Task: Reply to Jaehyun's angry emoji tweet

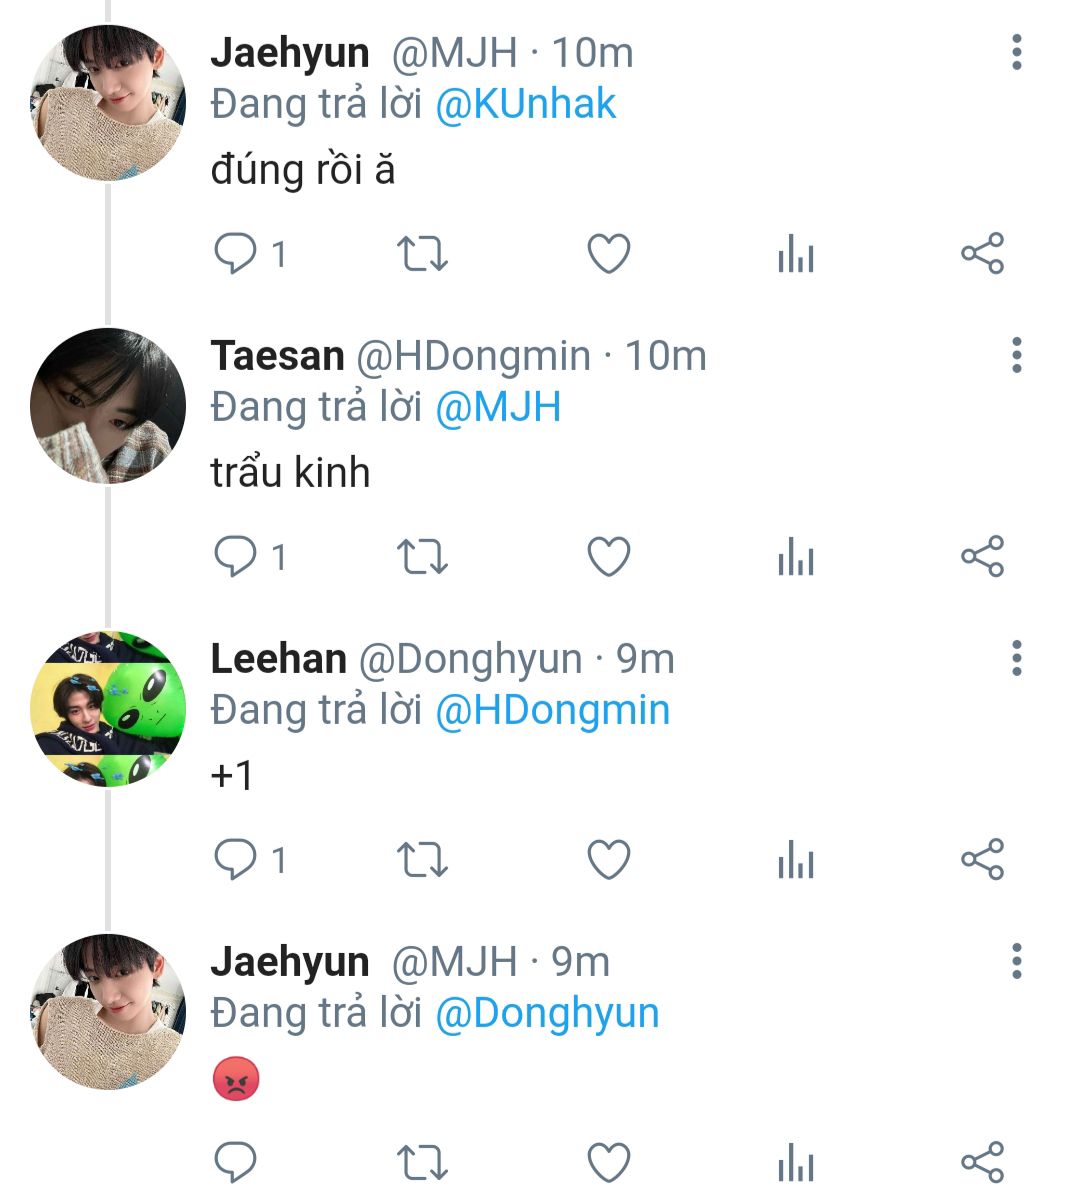Action: pos(236,1162)
